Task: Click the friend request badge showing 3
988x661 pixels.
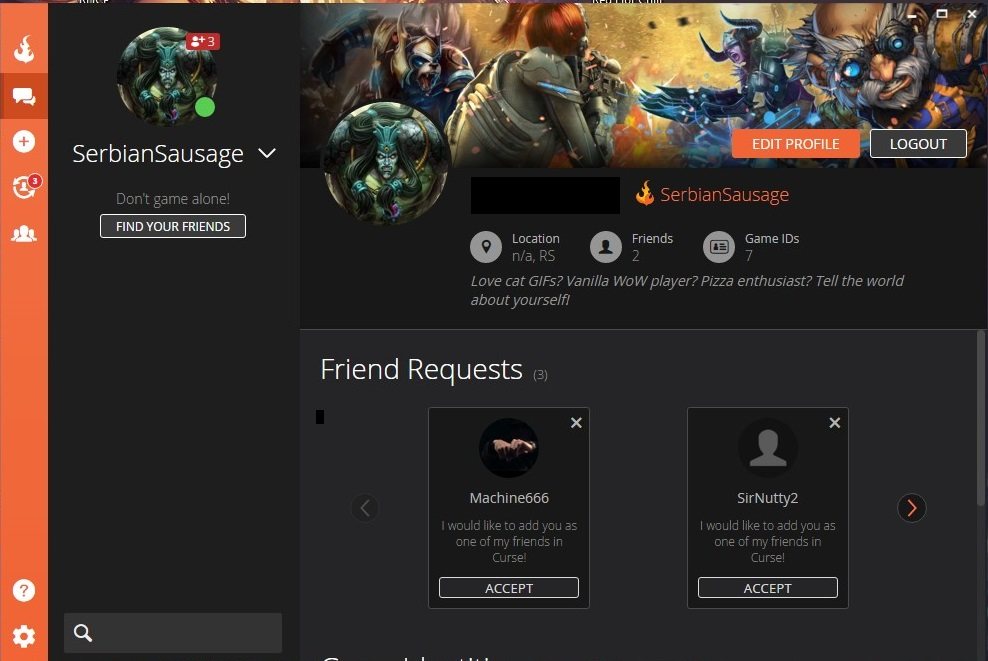Action: tap(202, 42)
